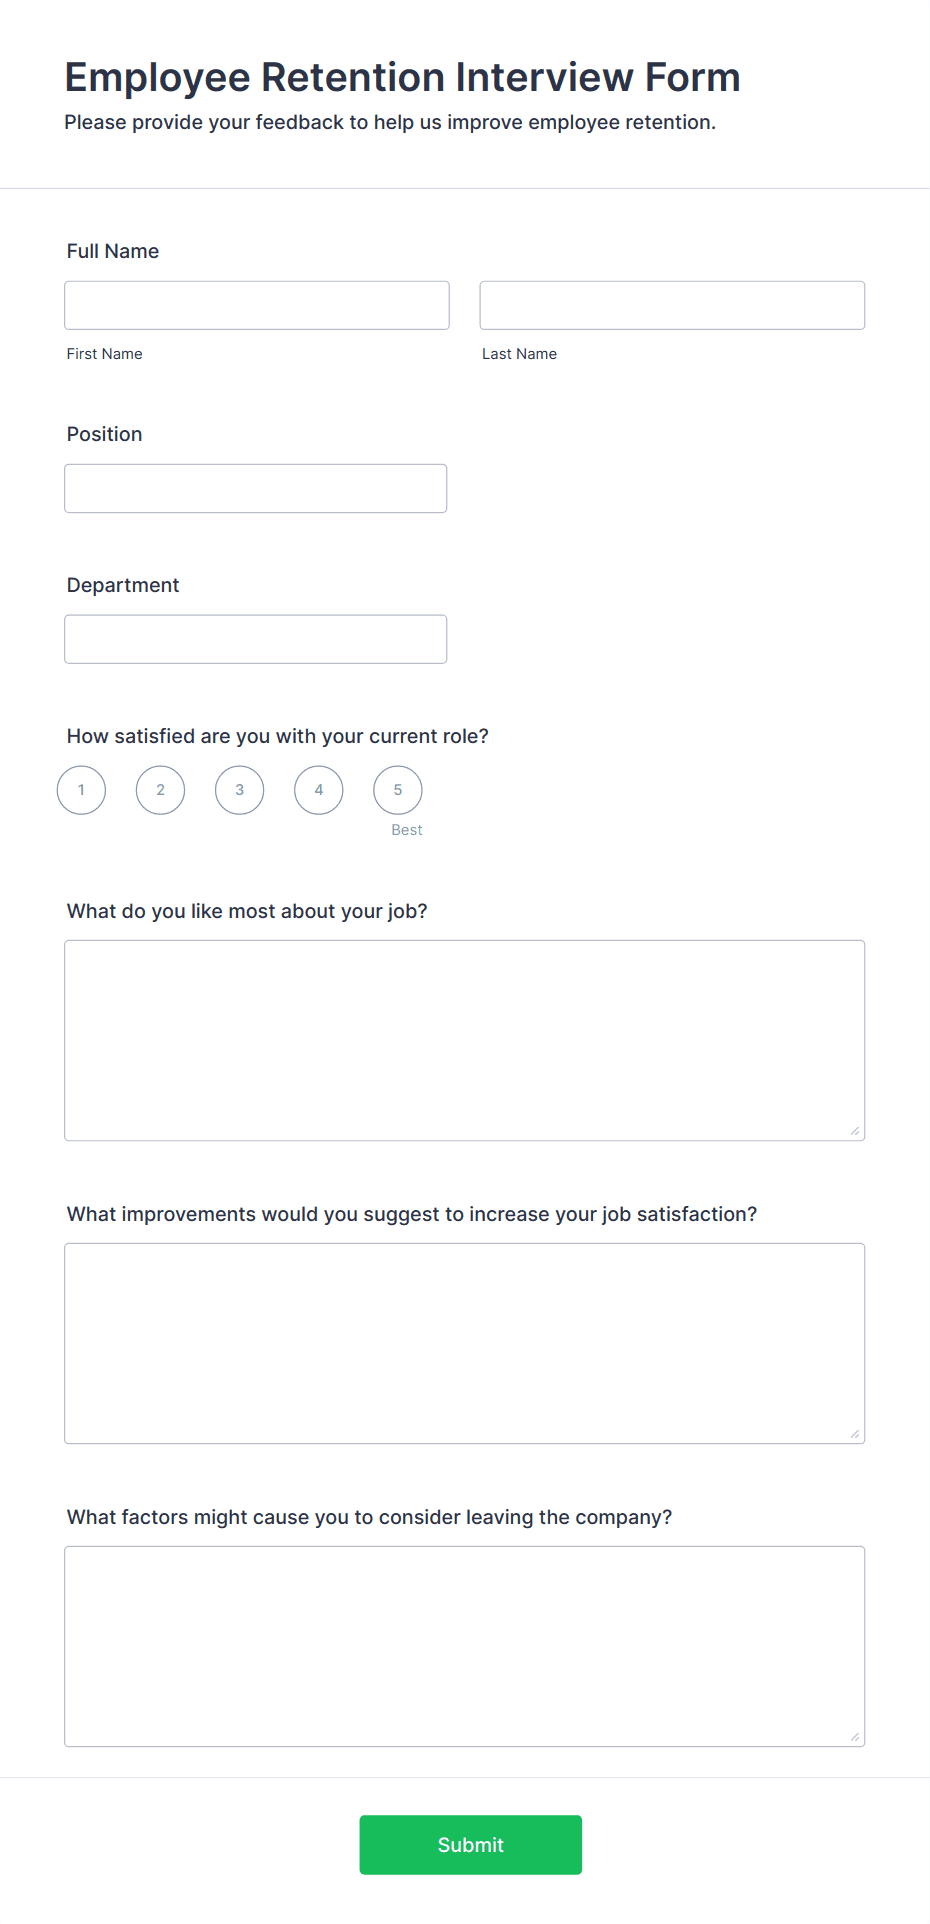This screenshot has height=1924, width=930.
Task: Click the Full Name field label
Action: click(112, 251)
